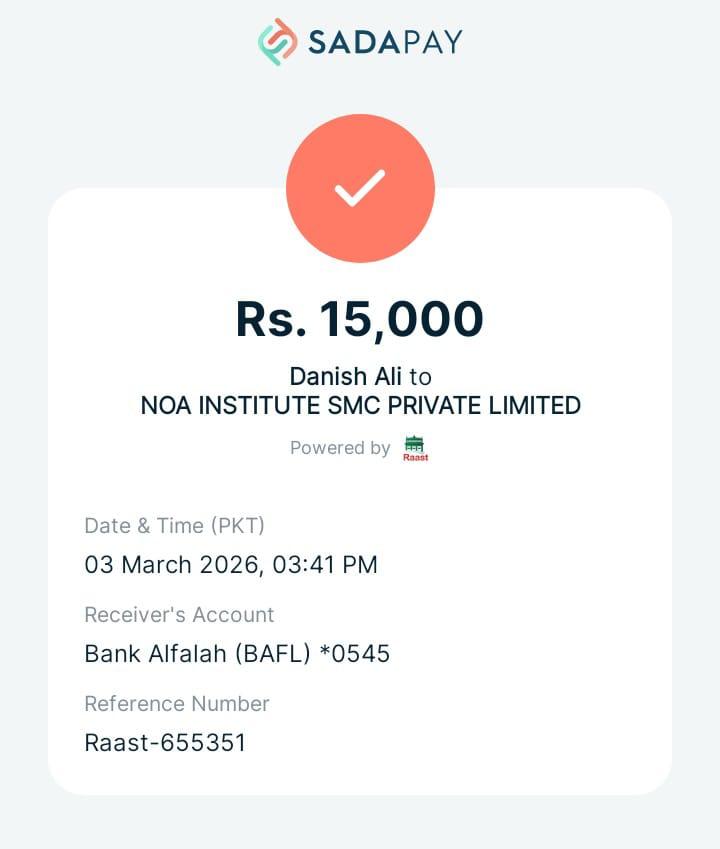Click the Receiver's Account label
Image resolution: width=720 pixels, height=849 pixels.
tap(179, 614)
